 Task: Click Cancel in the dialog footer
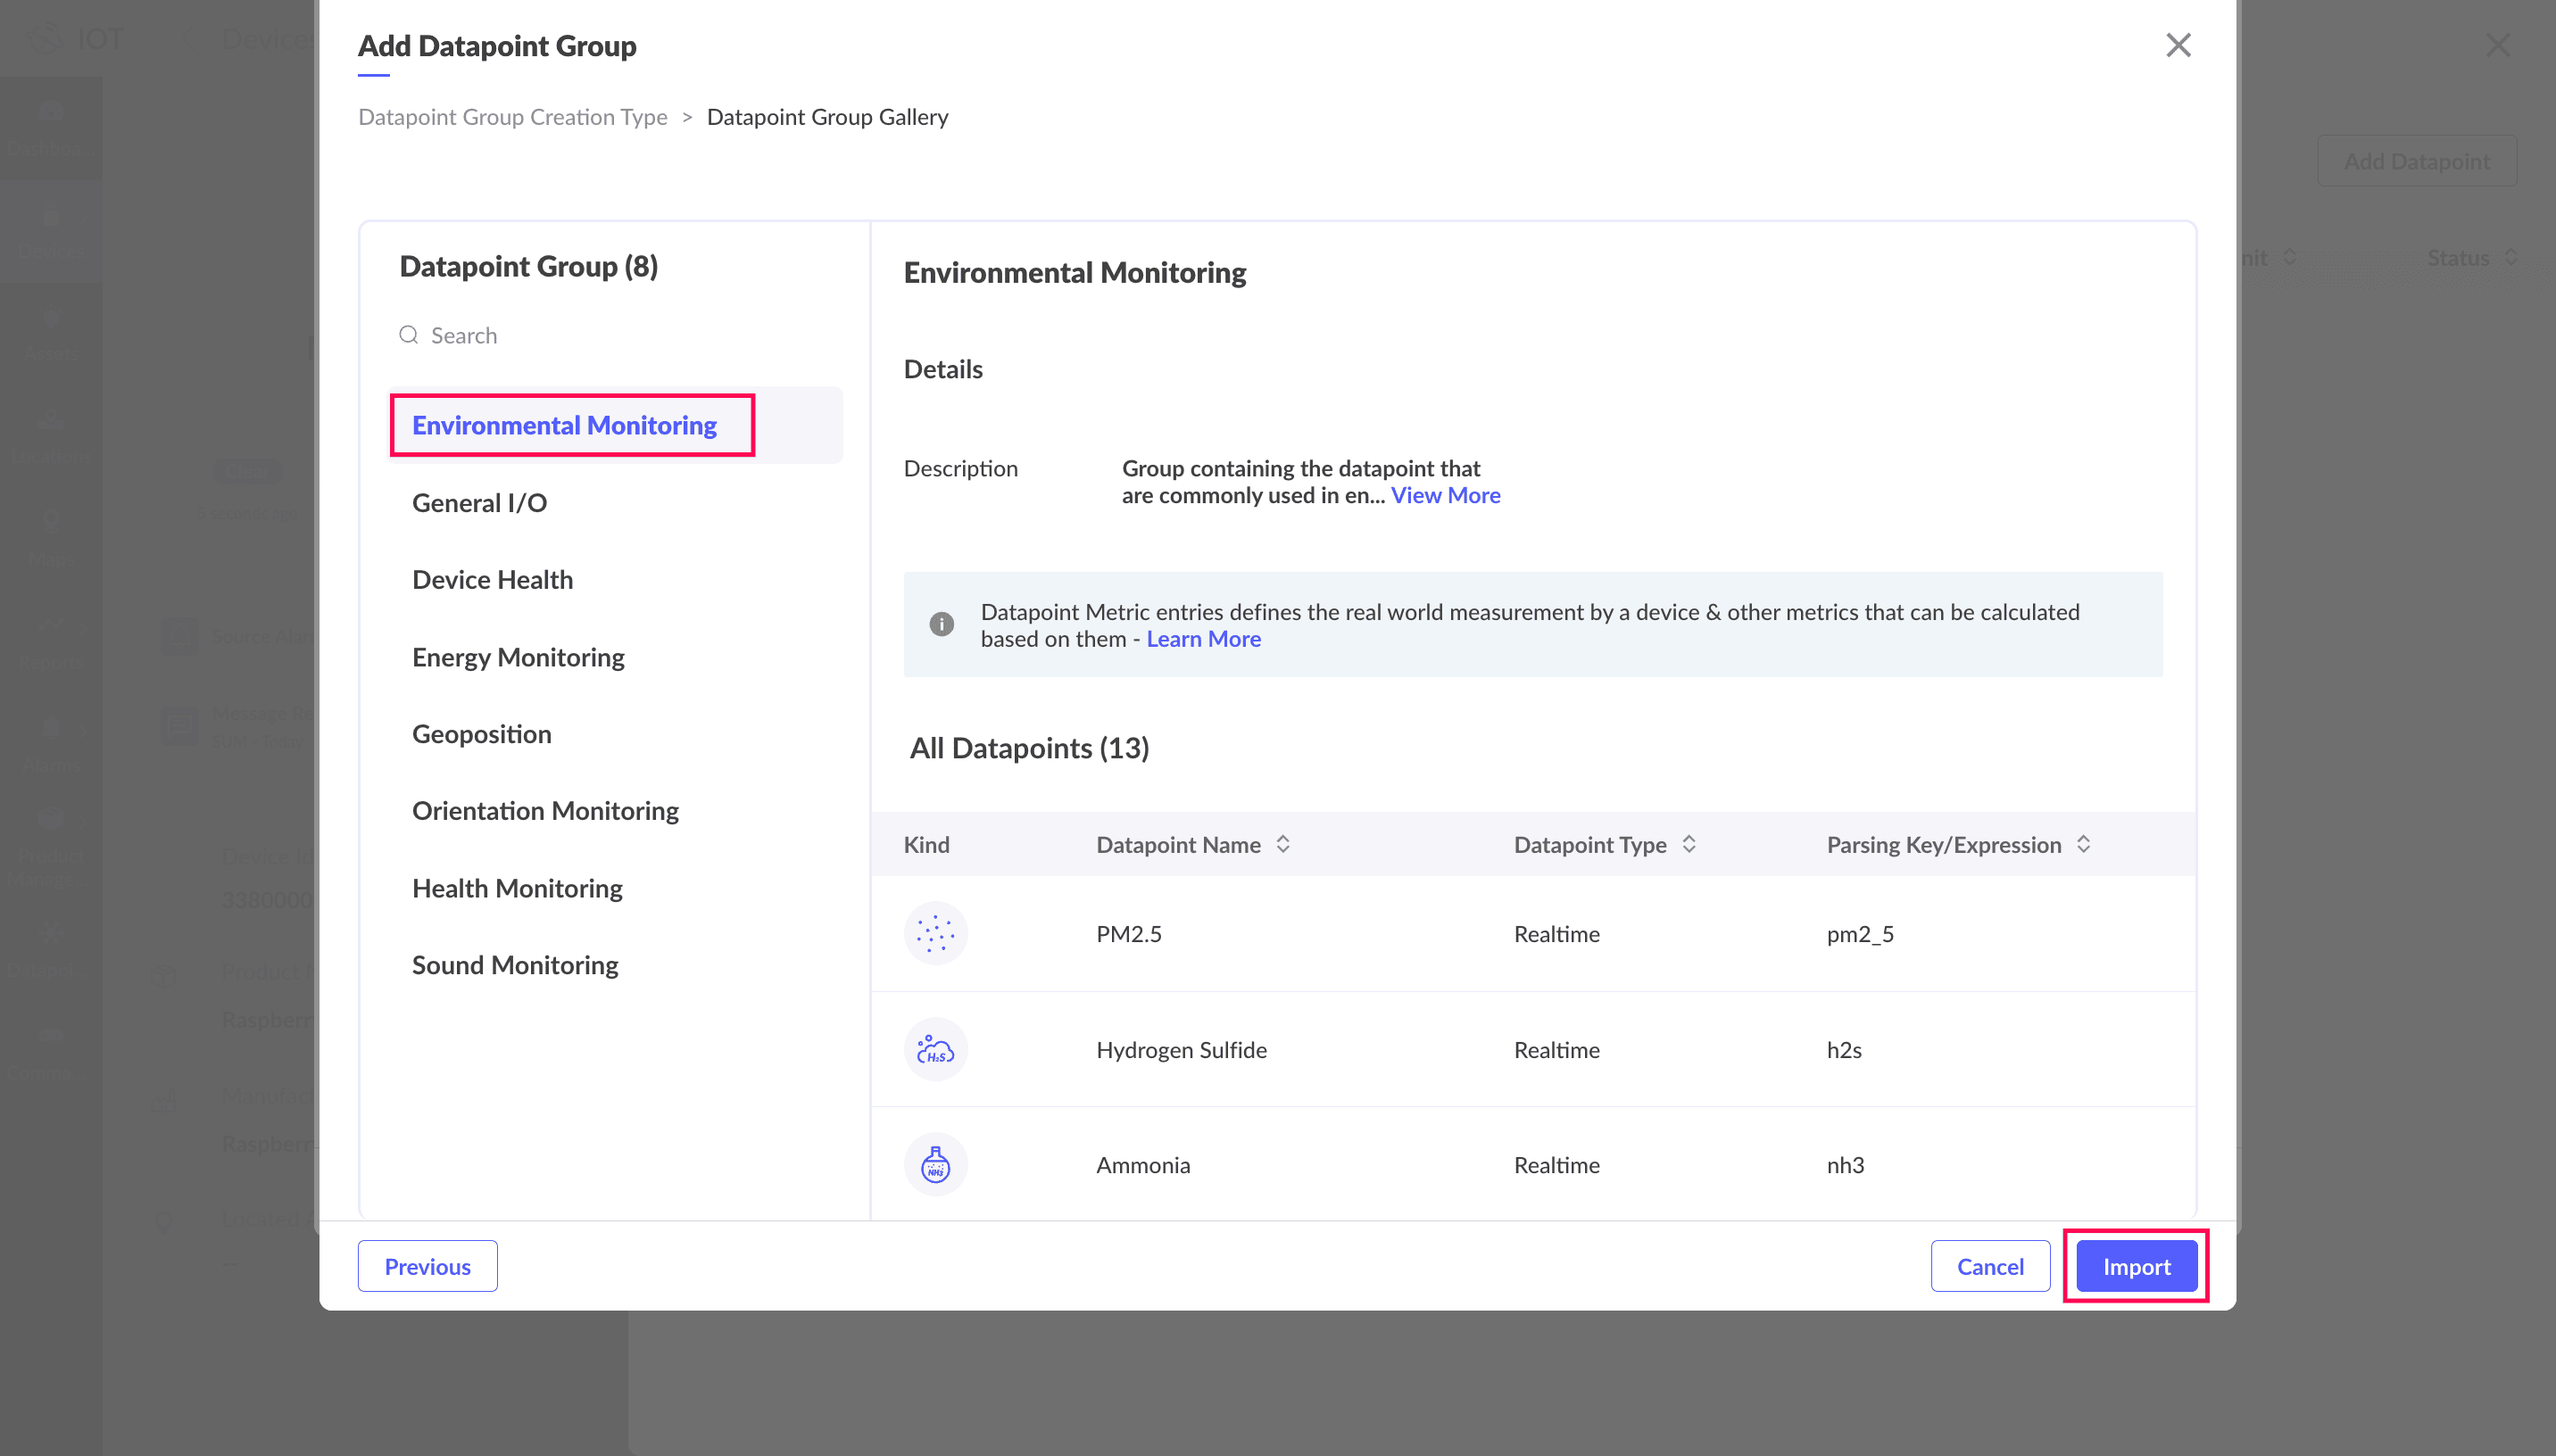point(1989,1266)
